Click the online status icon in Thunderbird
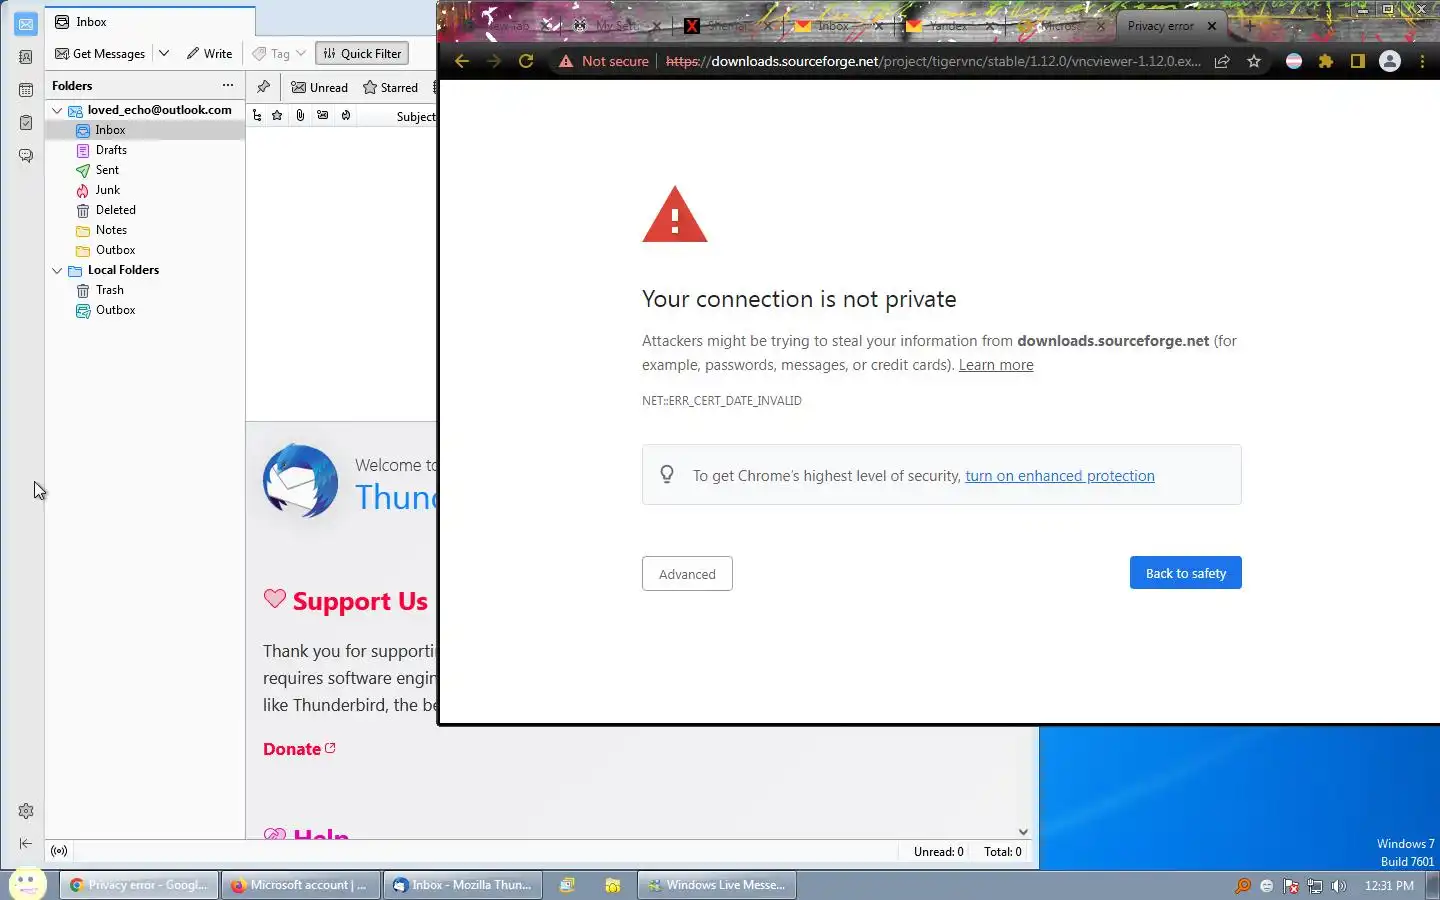The image size is (1440, 900). pos(59,851)
